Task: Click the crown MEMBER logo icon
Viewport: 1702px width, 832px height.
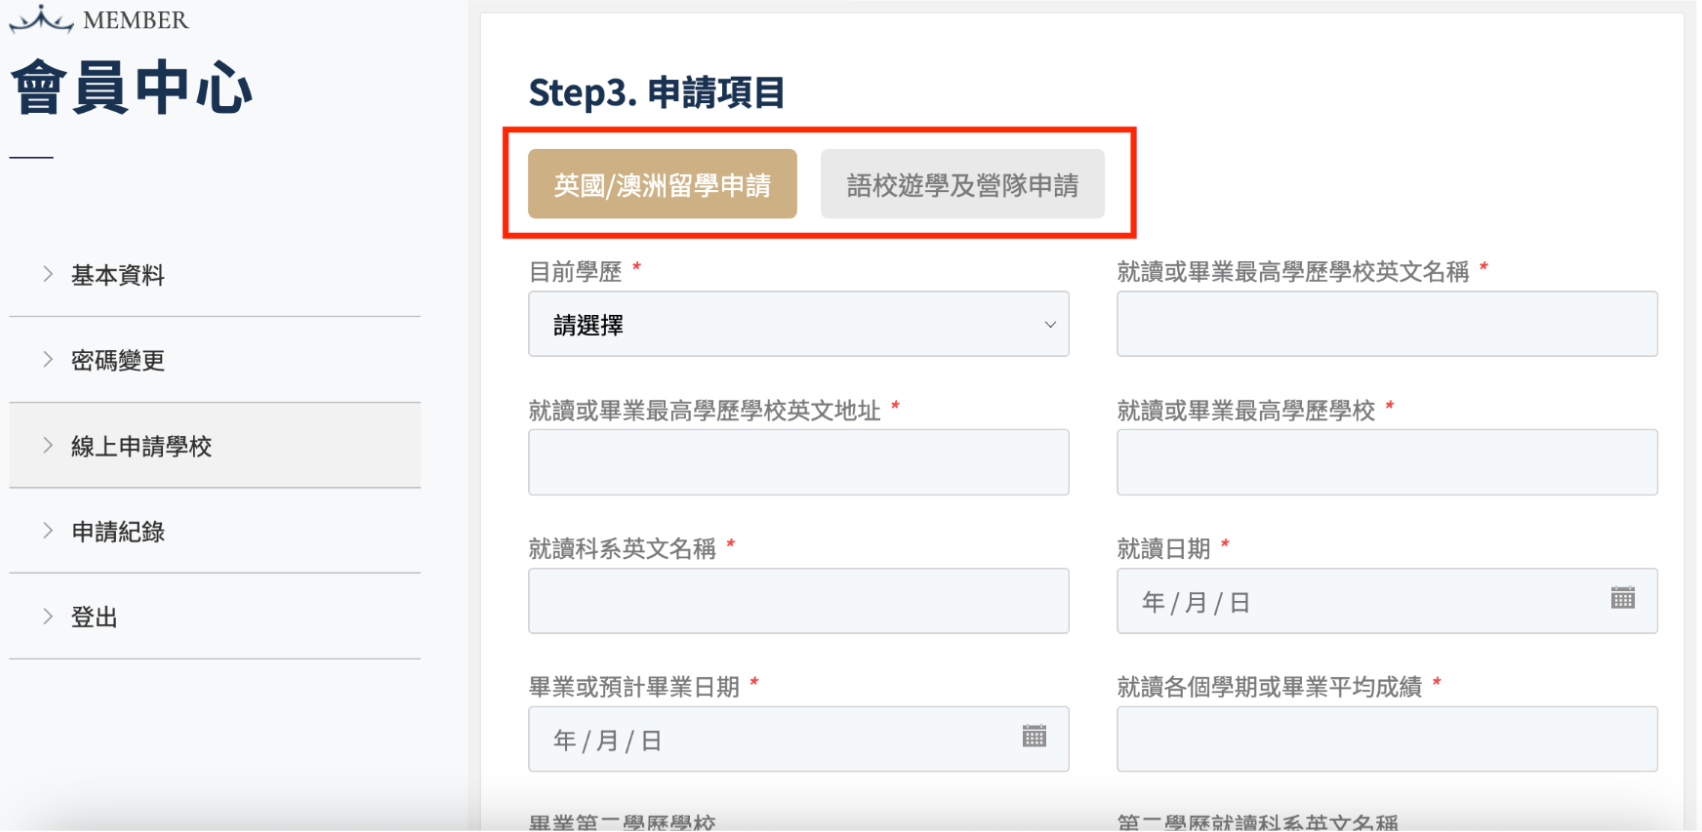Action: (41, 19)
